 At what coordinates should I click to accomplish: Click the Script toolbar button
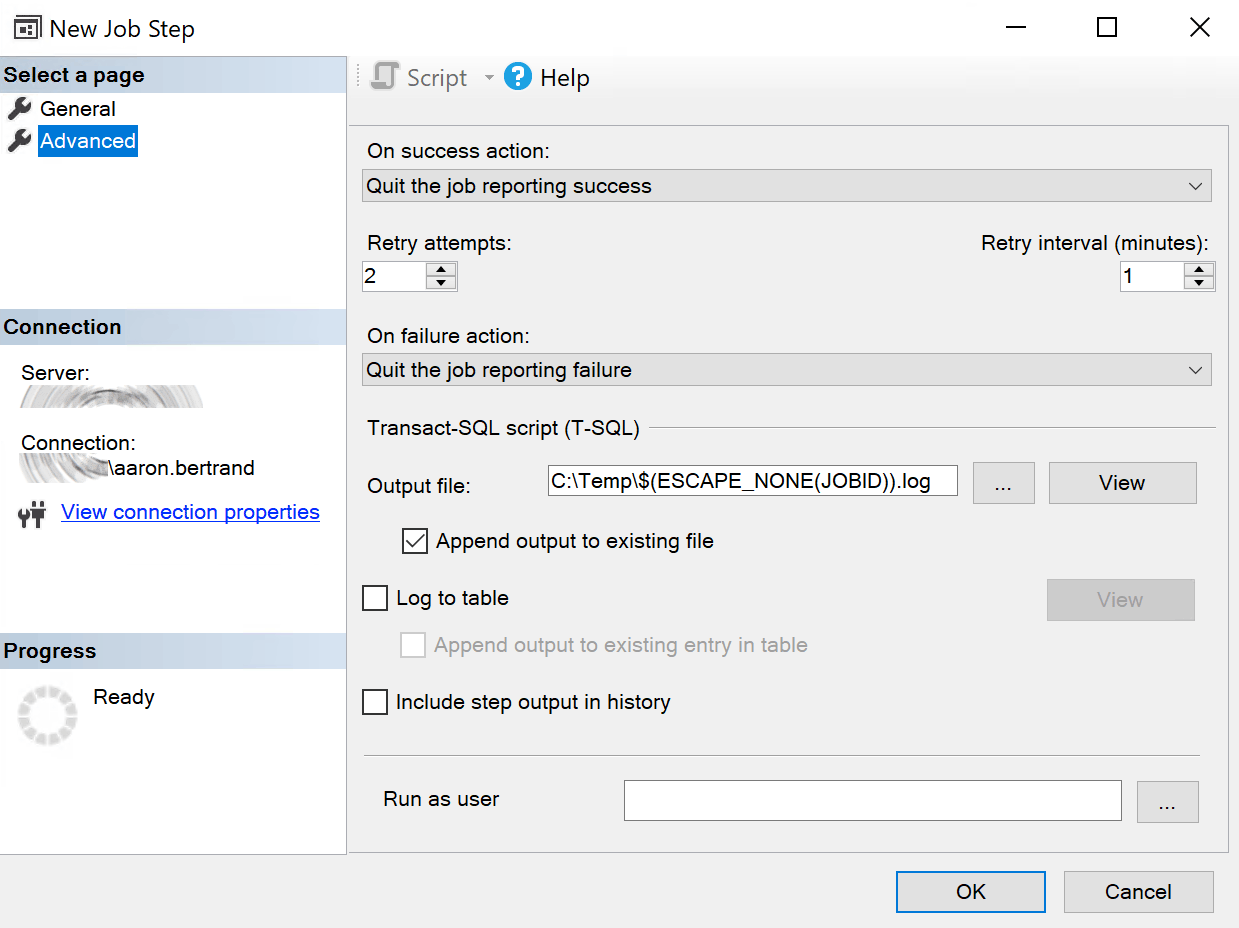coord(419,78)
